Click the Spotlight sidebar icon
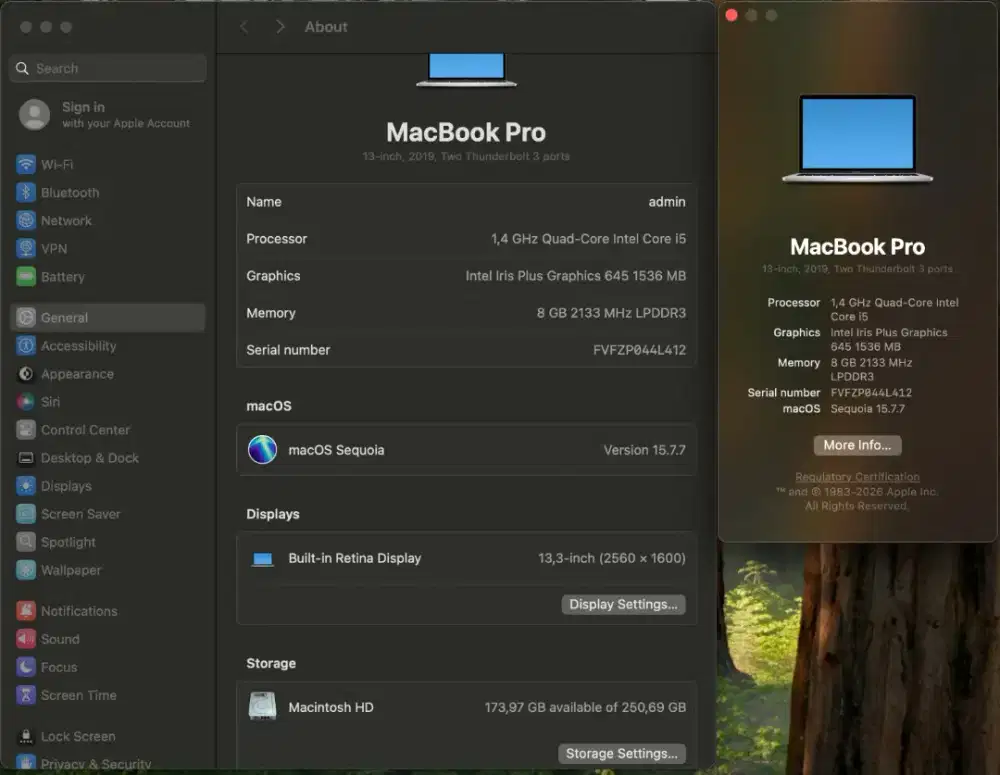 [x=26, y=542]
